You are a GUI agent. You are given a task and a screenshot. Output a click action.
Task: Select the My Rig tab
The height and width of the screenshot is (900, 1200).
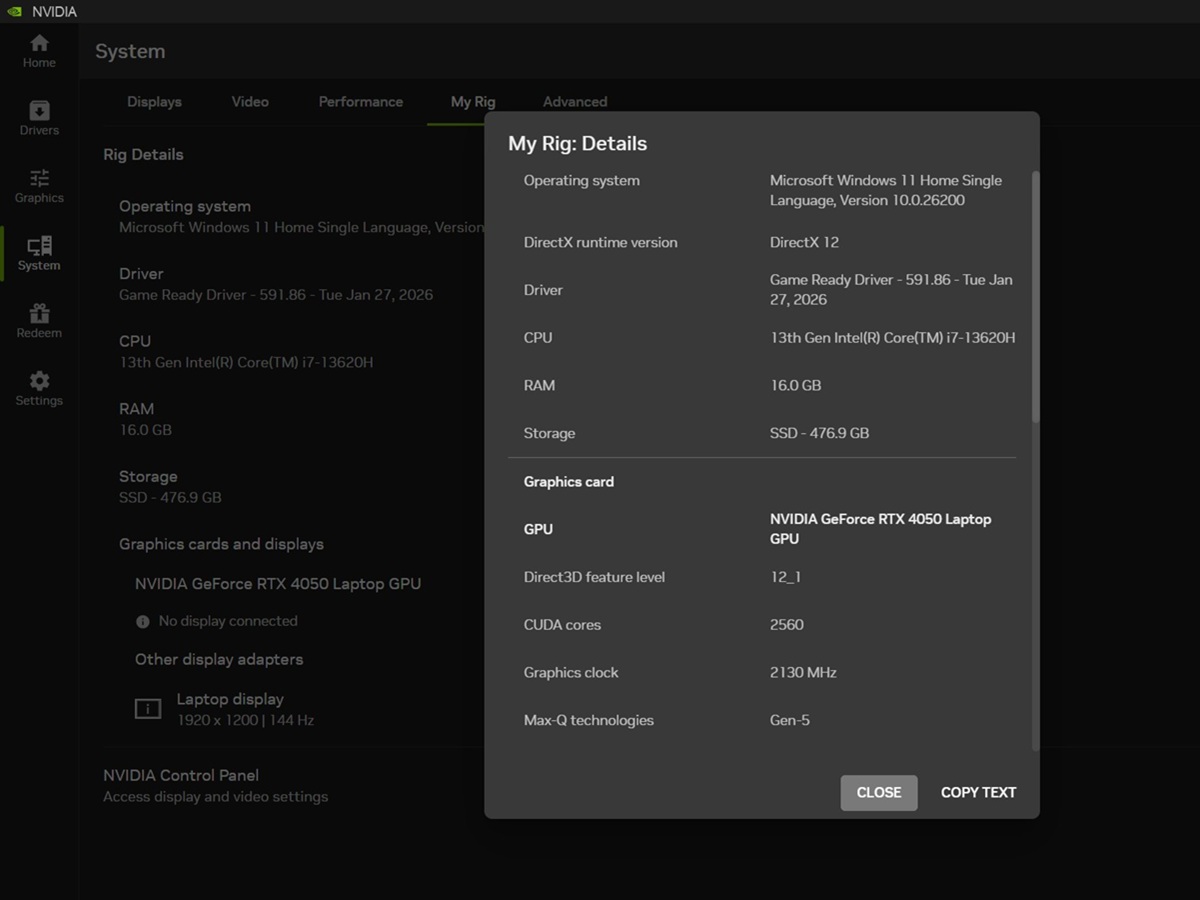point(473,102)
